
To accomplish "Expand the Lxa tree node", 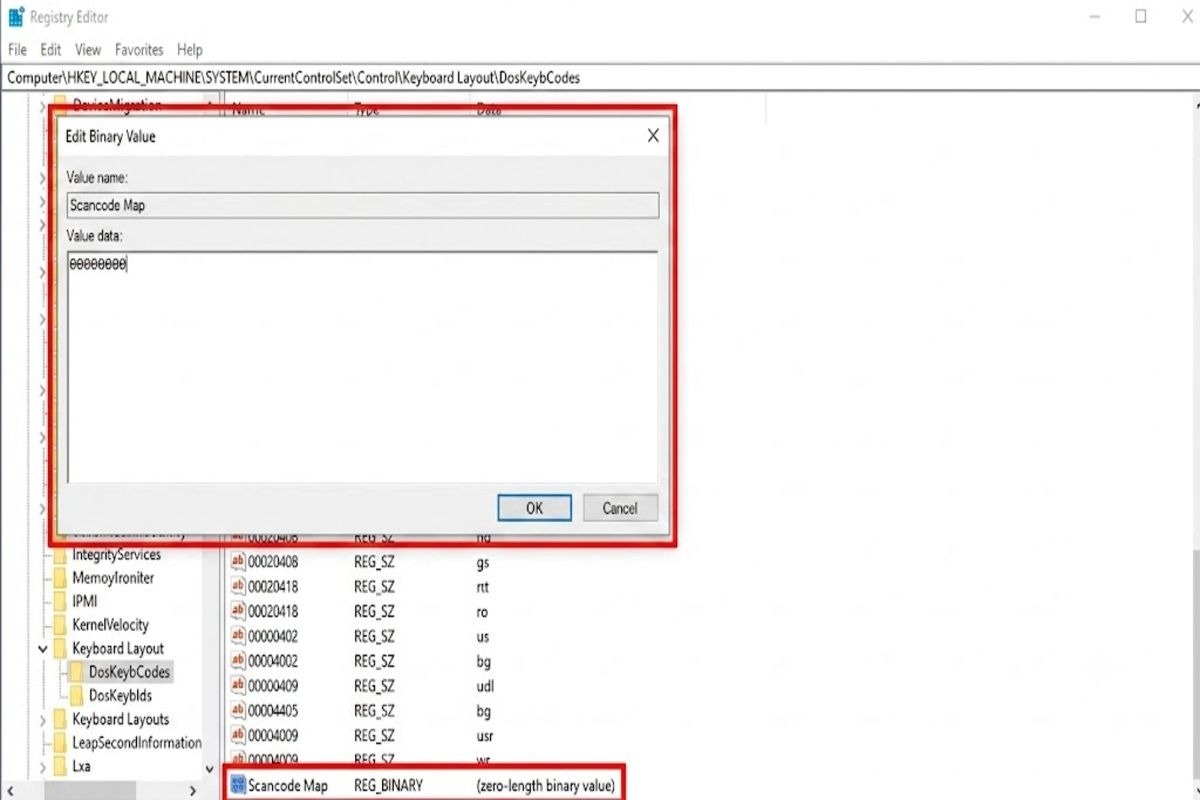I will [x=43, y=767].
